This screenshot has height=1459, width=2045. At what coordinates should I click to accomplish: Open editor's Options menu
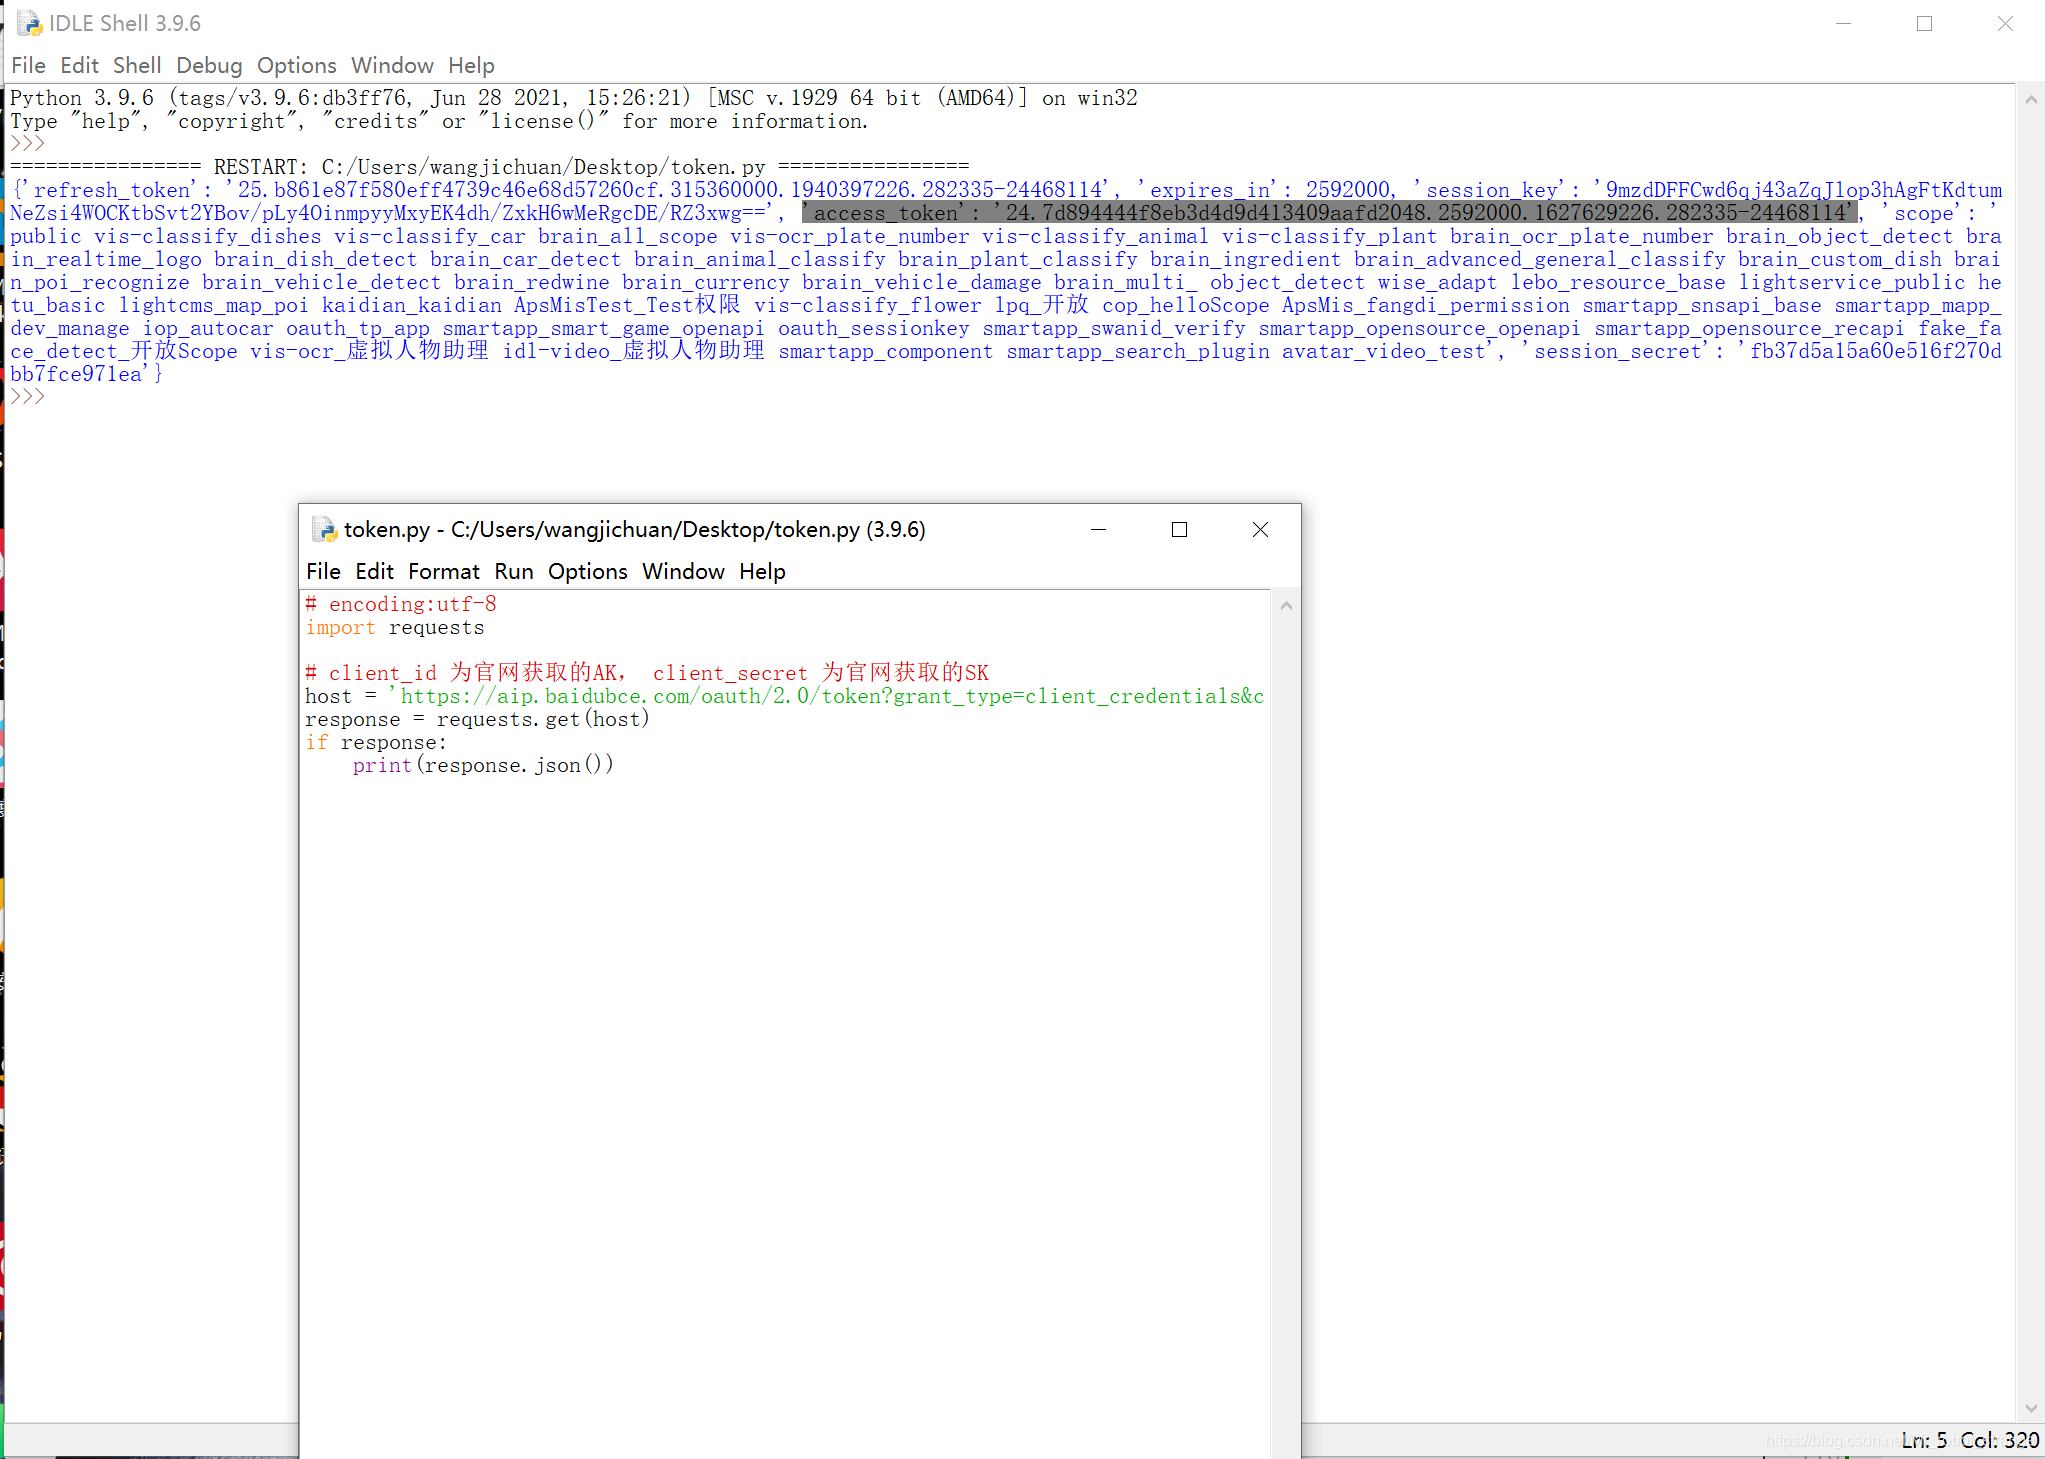(x=587, y=571)
